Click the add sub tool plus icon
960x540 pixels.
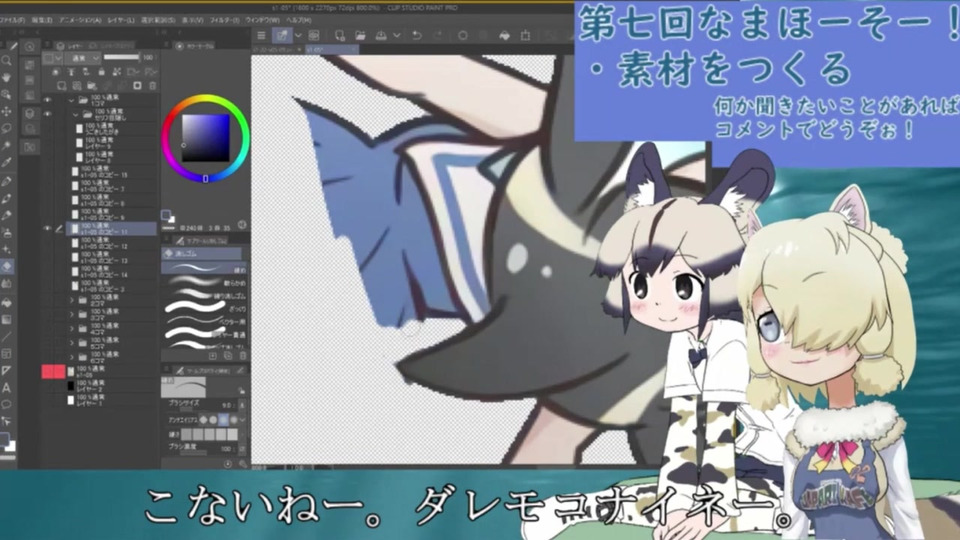point(213,355)
